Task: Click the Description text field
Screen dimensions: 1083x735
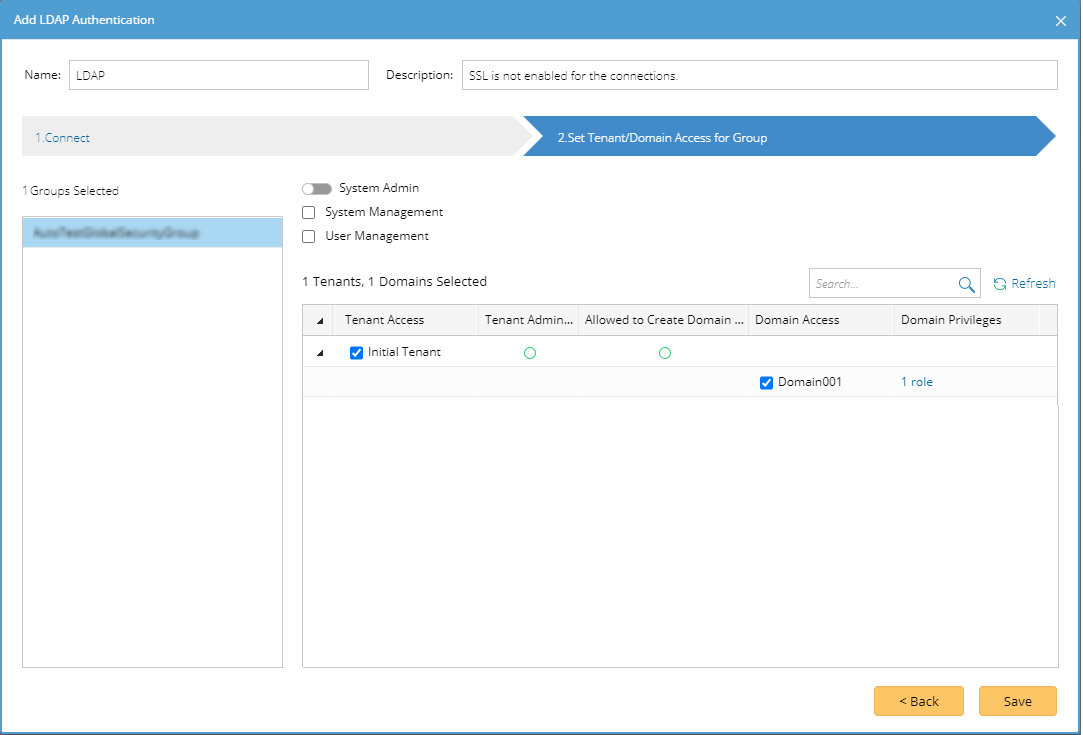Action: (x=759, y=75)
